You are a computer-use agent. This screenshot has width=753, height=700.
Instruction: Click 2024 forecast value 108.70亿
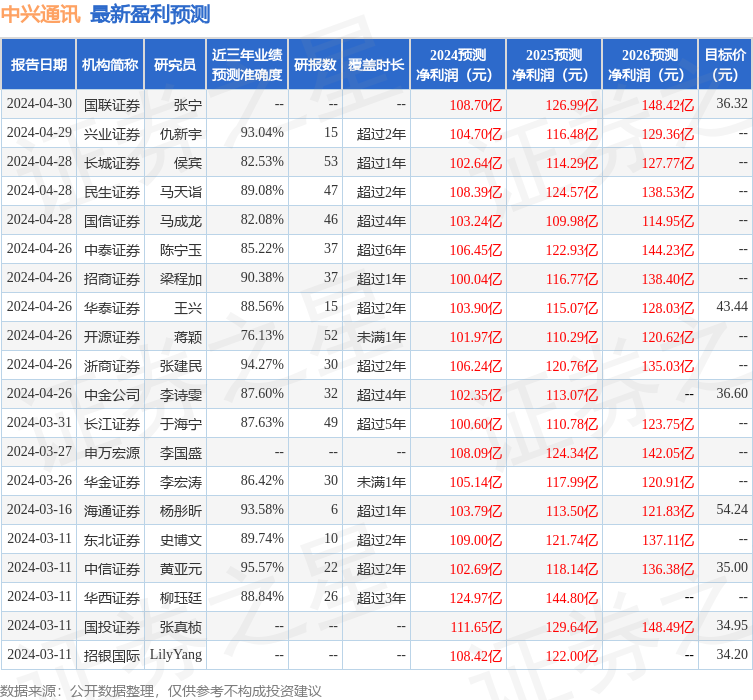click(x=475, y=105)
